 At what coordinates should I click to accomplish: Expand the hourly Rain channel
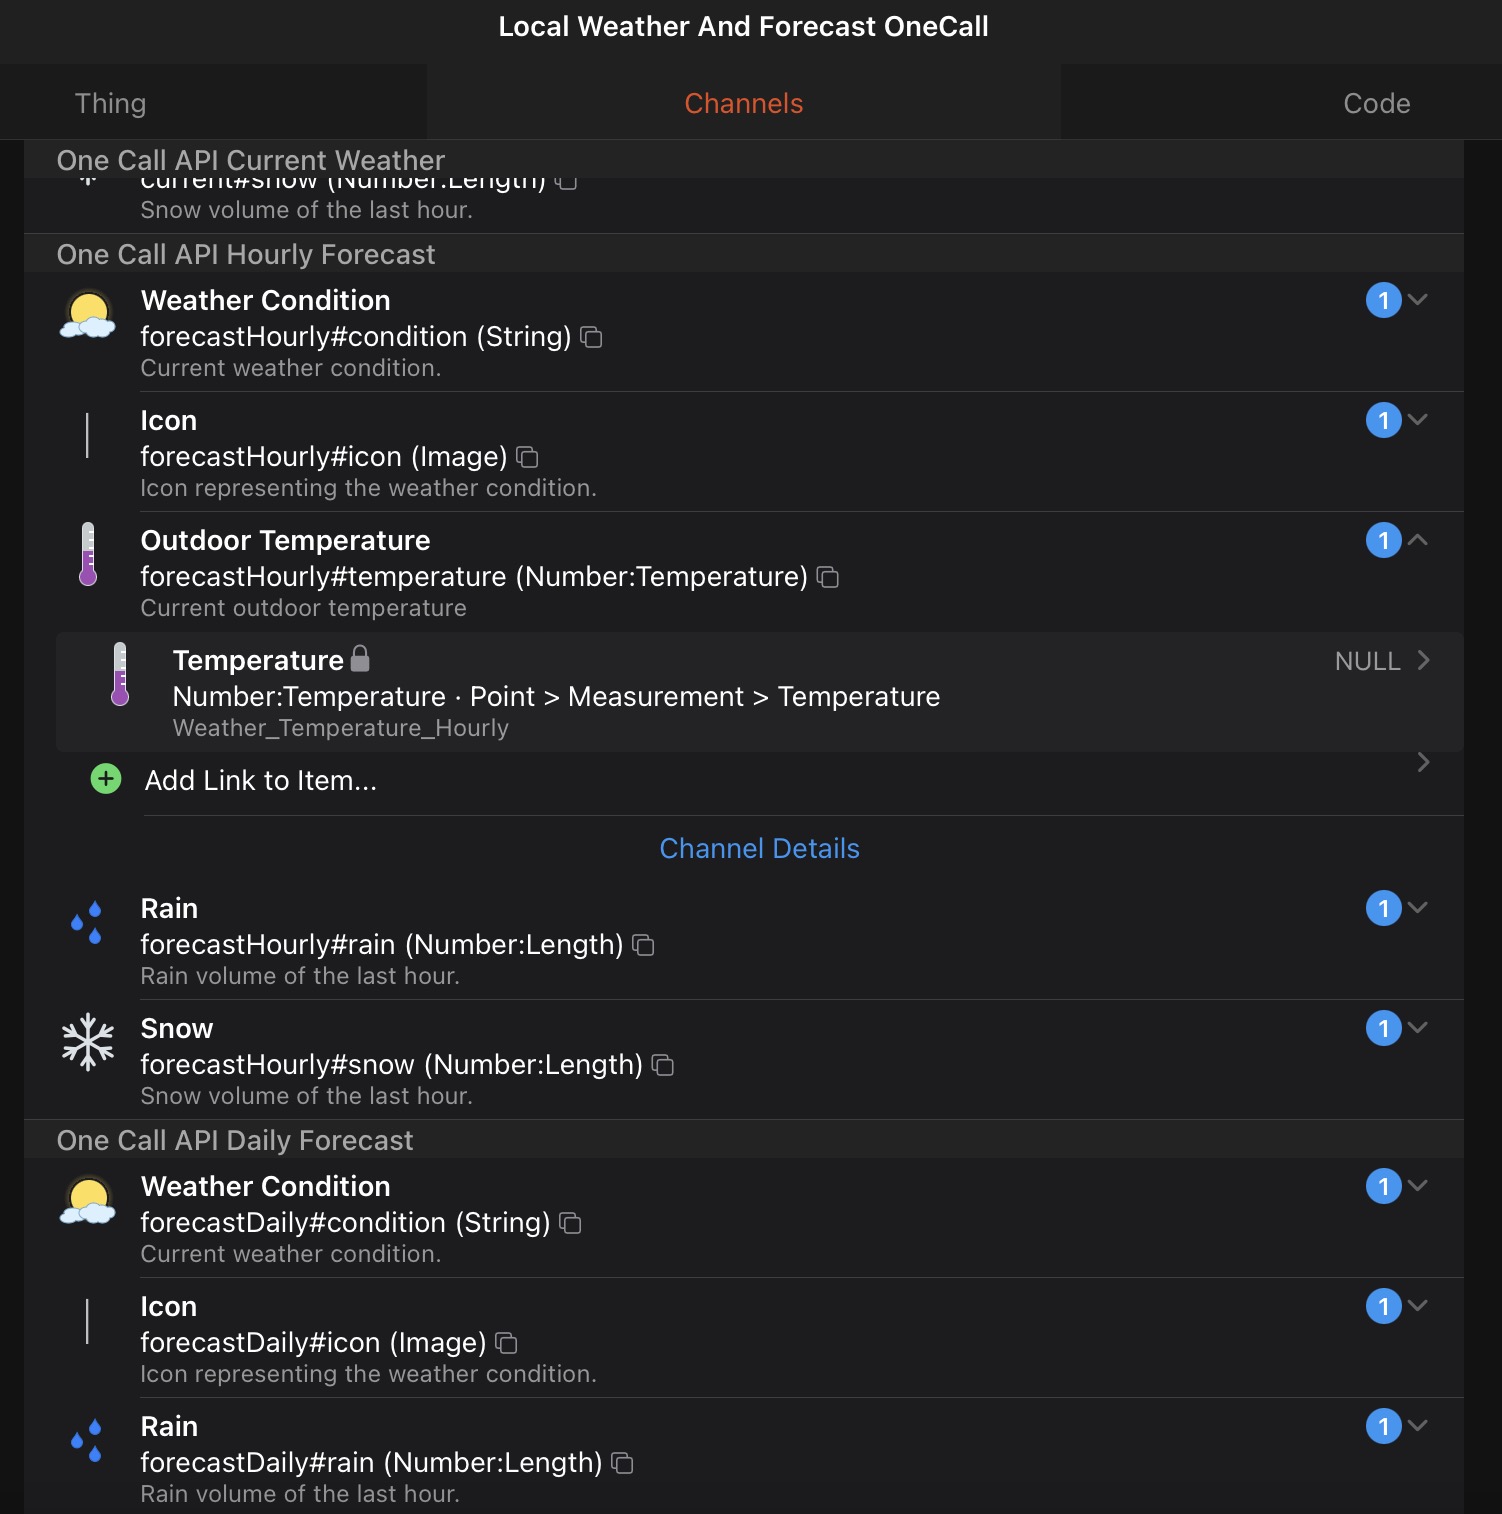[x=1418, y=908]
